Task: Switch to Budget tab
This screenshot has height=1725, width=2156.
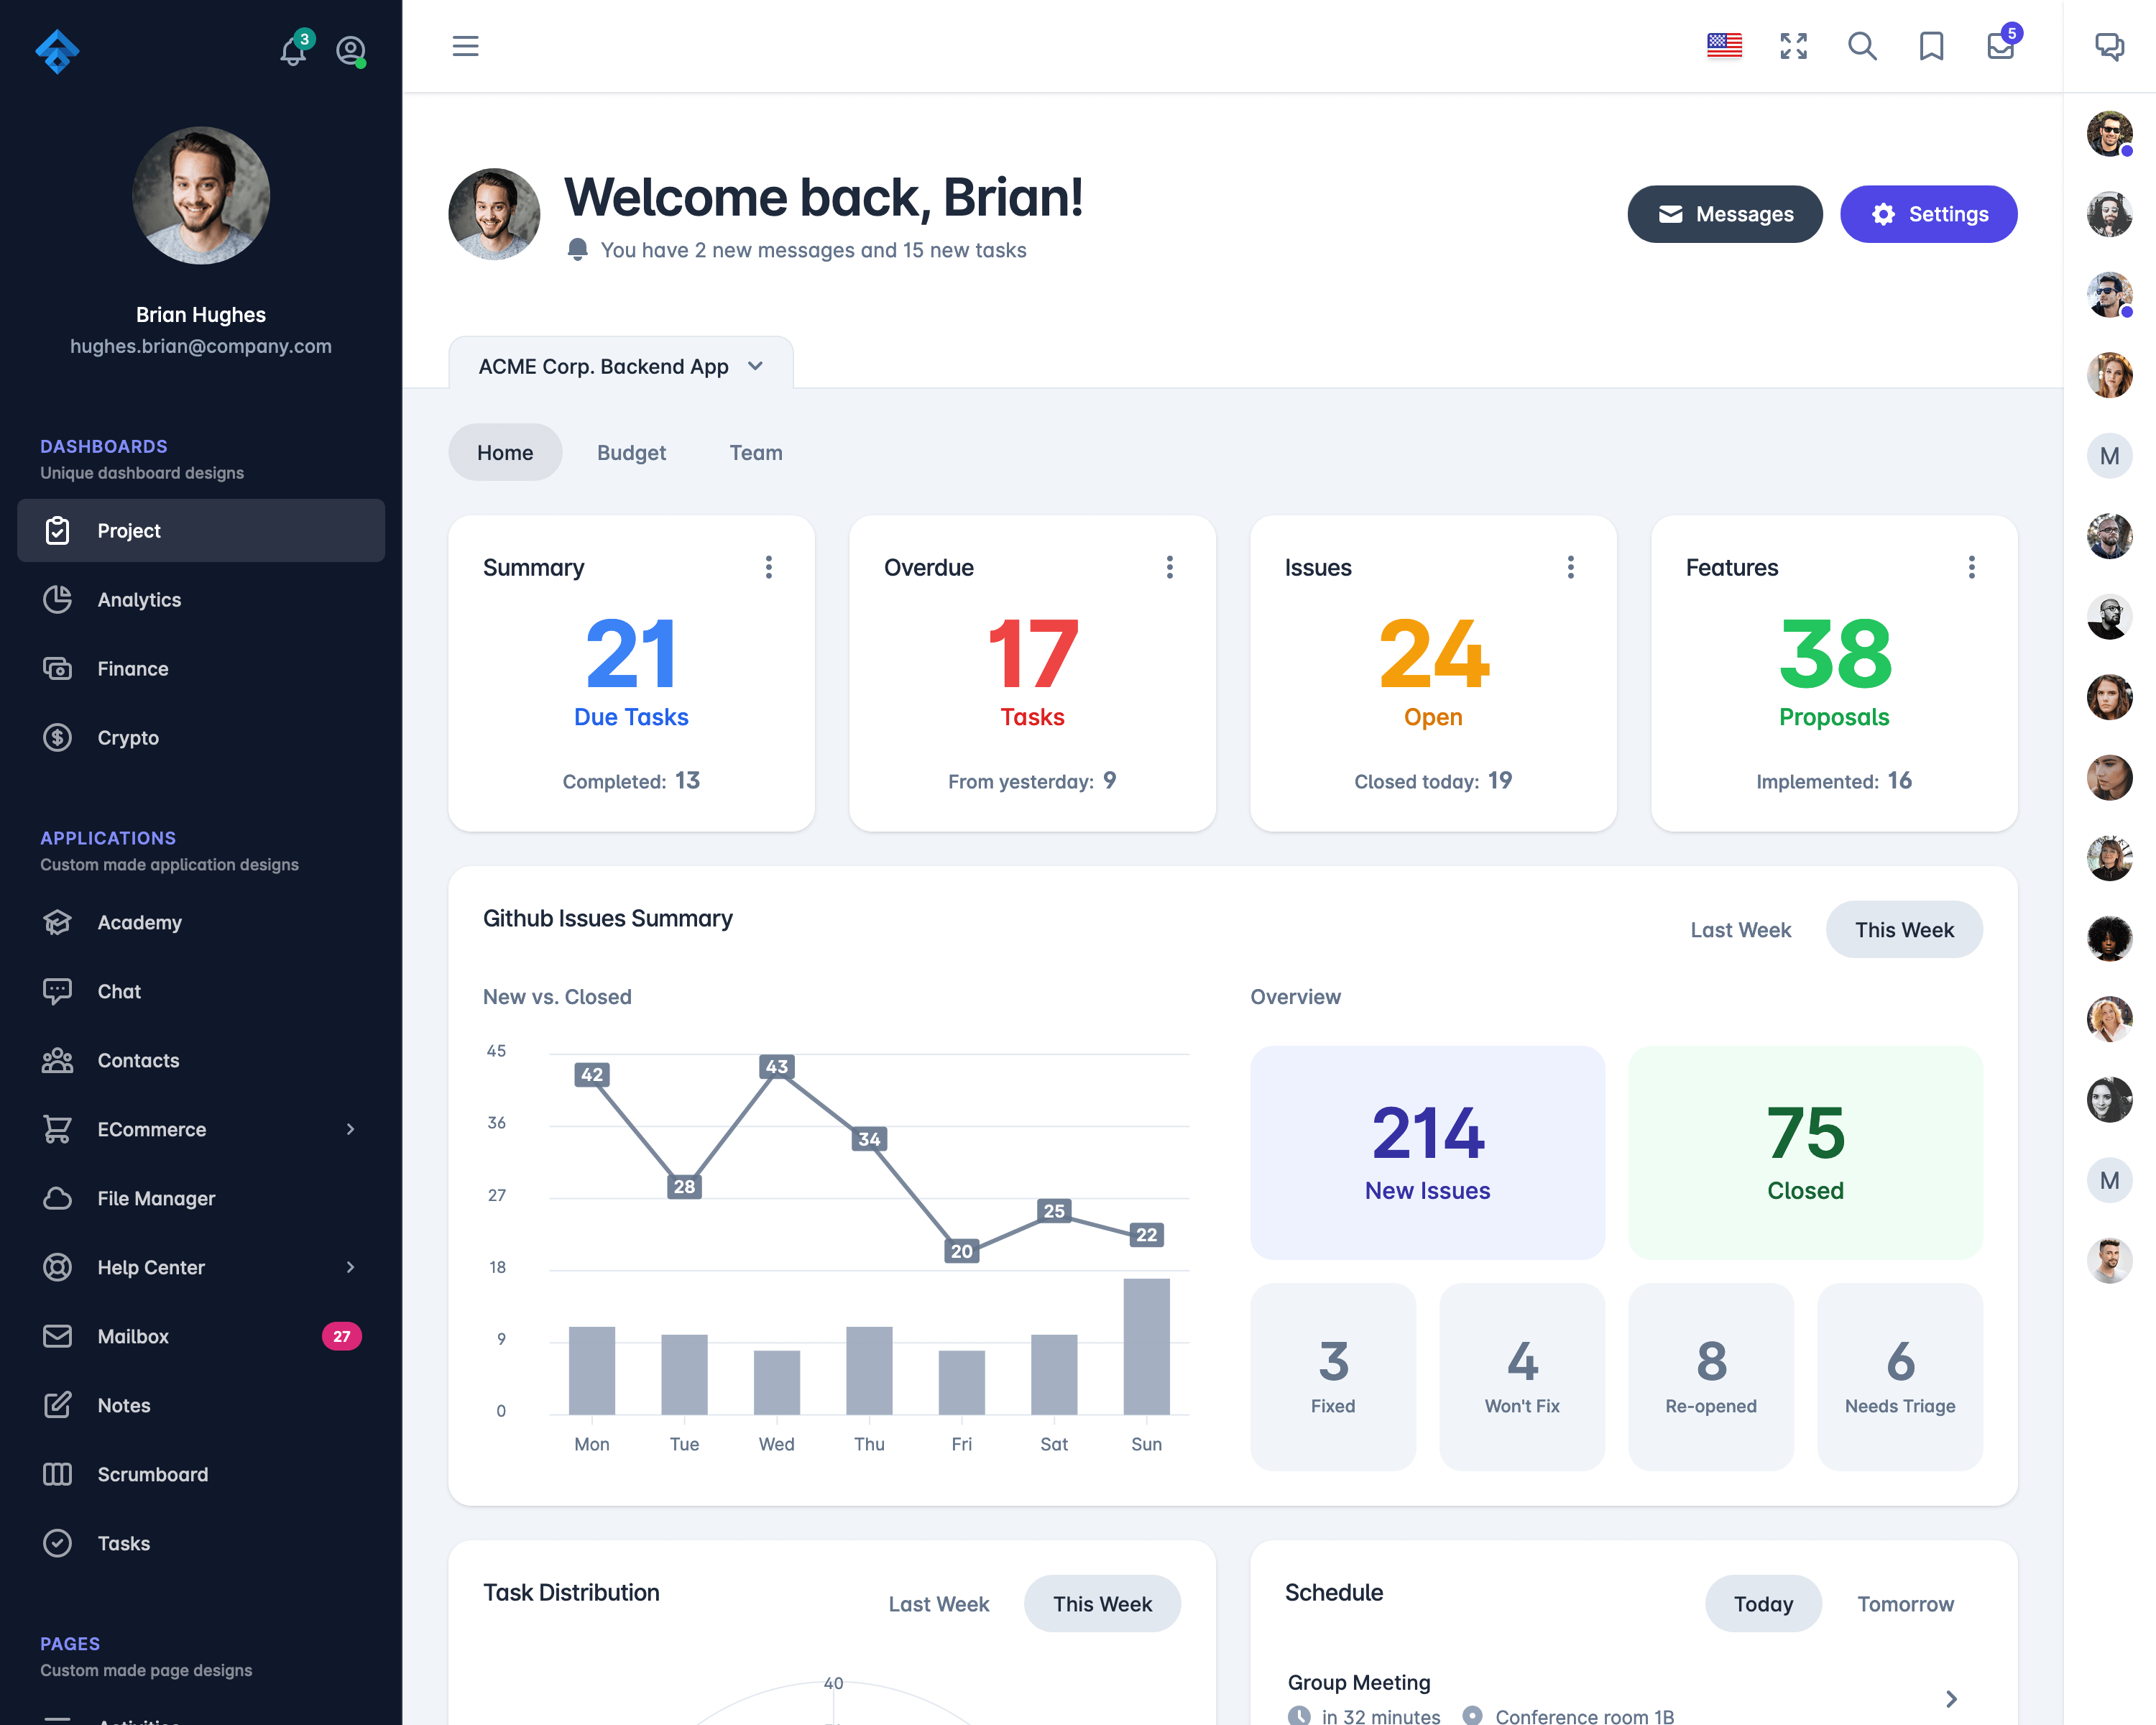Action: tap(630, 451)
